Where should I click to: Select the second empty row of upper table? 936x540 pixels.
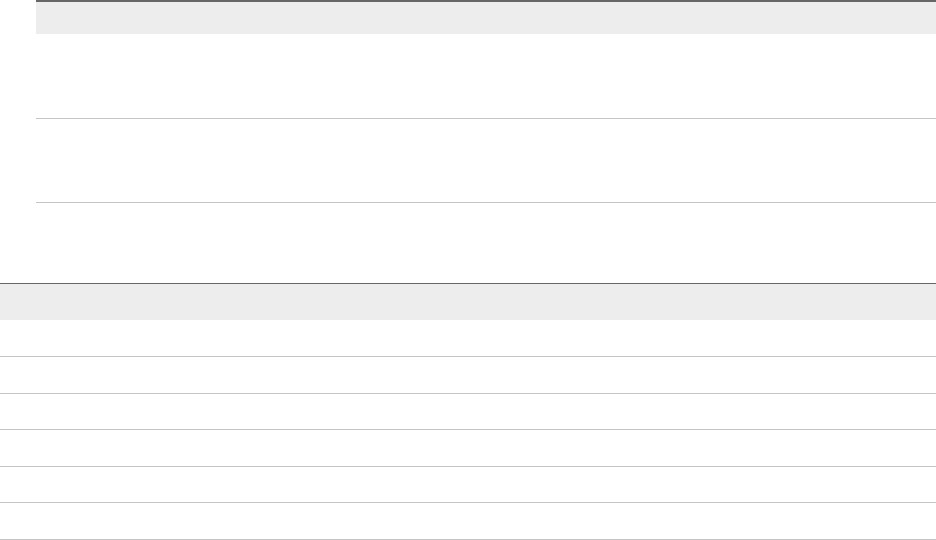[479, 161]
